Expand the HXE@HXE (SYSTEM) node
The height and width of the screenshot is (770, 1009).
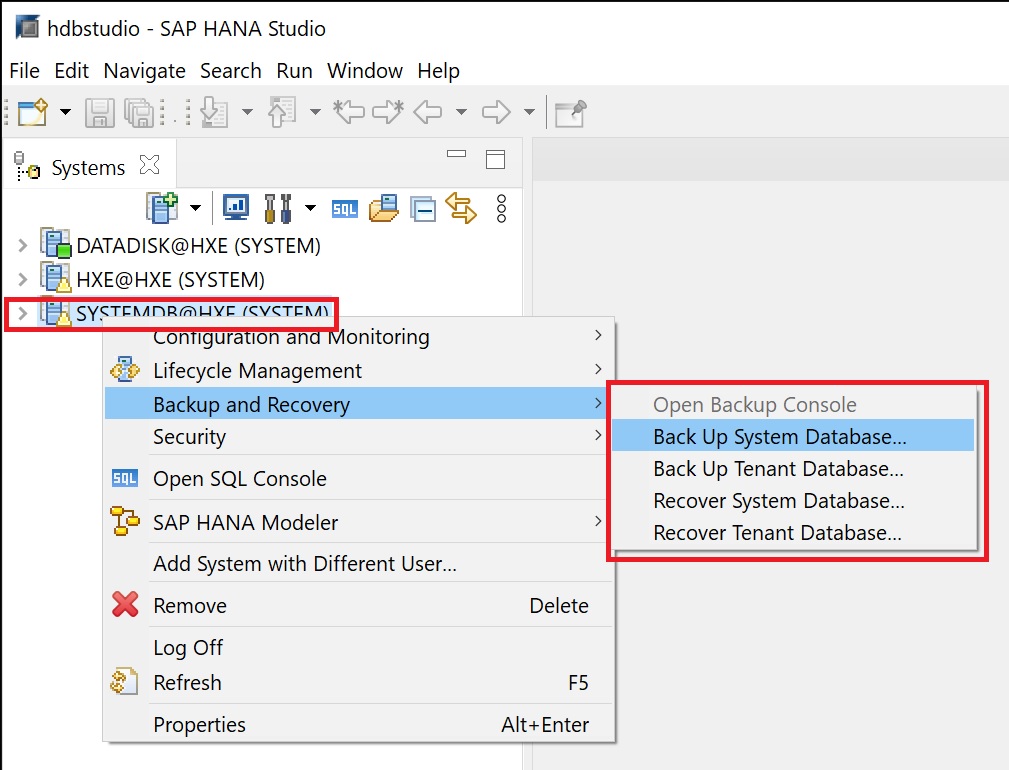[x=23, y=279]
